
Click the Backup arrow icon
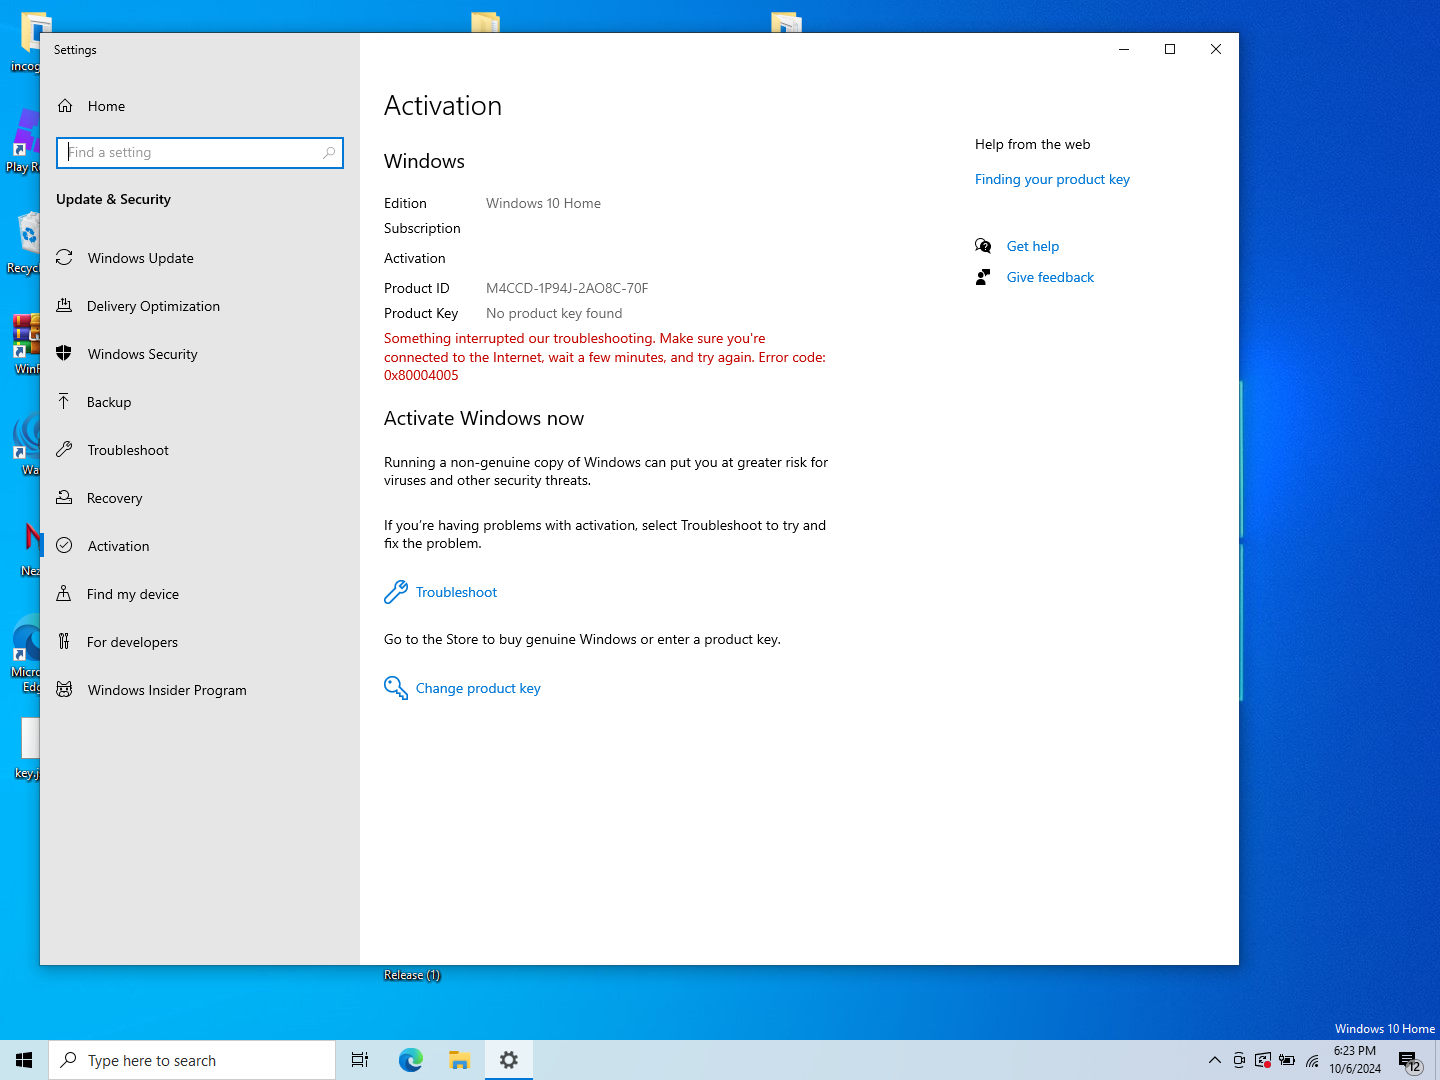64,402
